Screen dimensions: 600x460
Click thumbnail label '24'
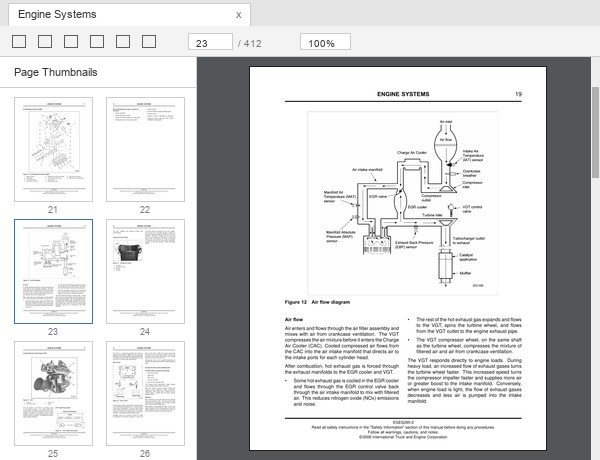click(x=145, y=331)
